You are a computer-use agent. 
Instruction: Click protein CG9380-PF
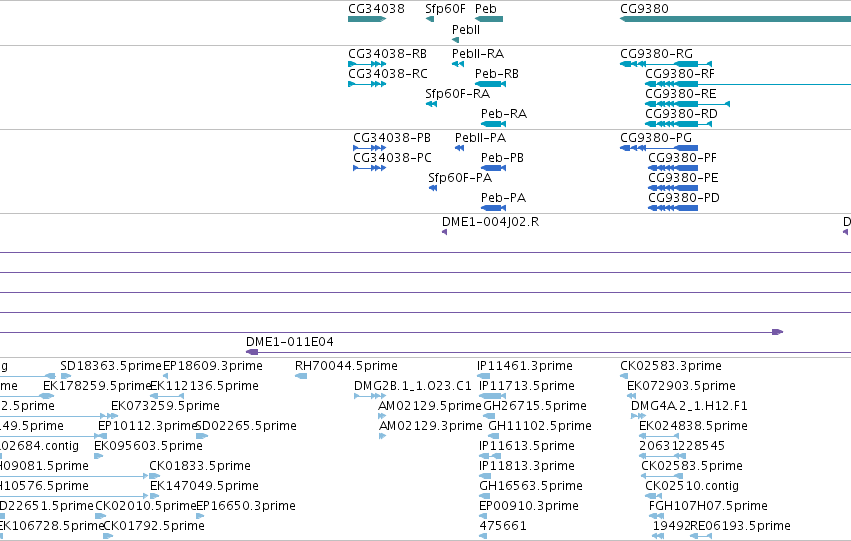tap(673, 168)
